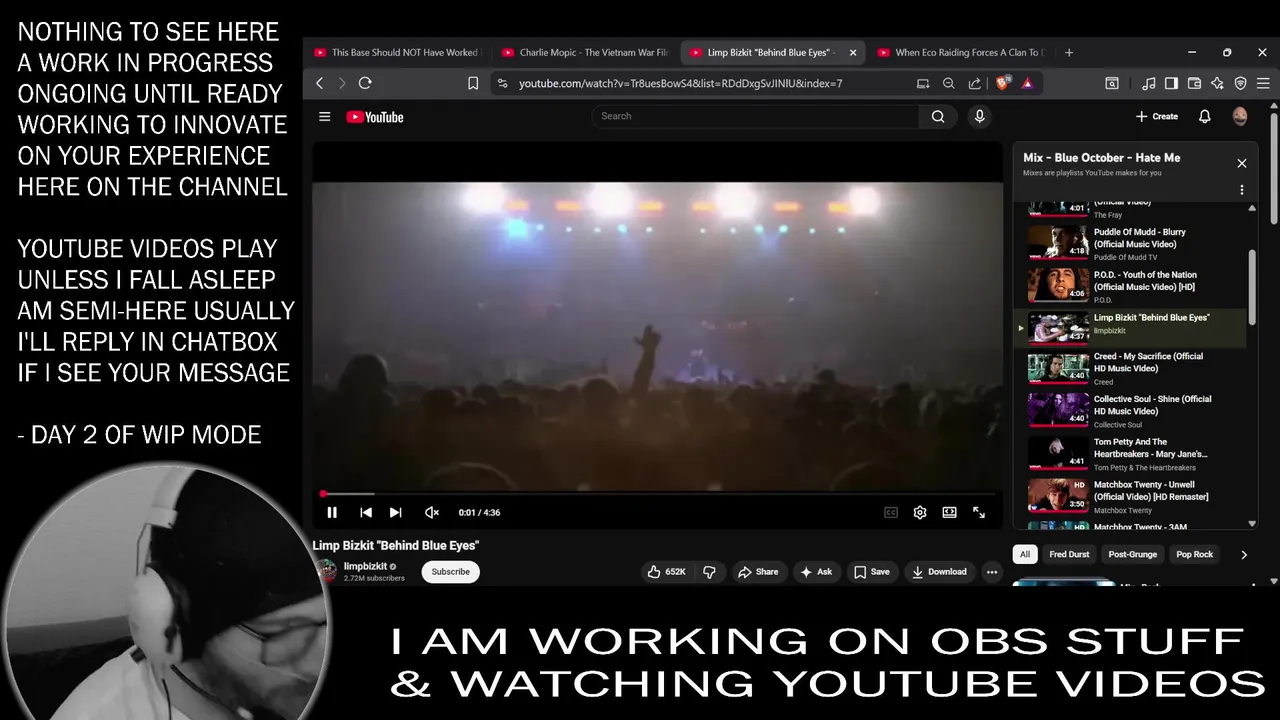Viewport: 1280px width, 720px height.
Task: Select Limp Bizkit "Behind Blue Eyes" playlist row
Action: coord(1130,327)
